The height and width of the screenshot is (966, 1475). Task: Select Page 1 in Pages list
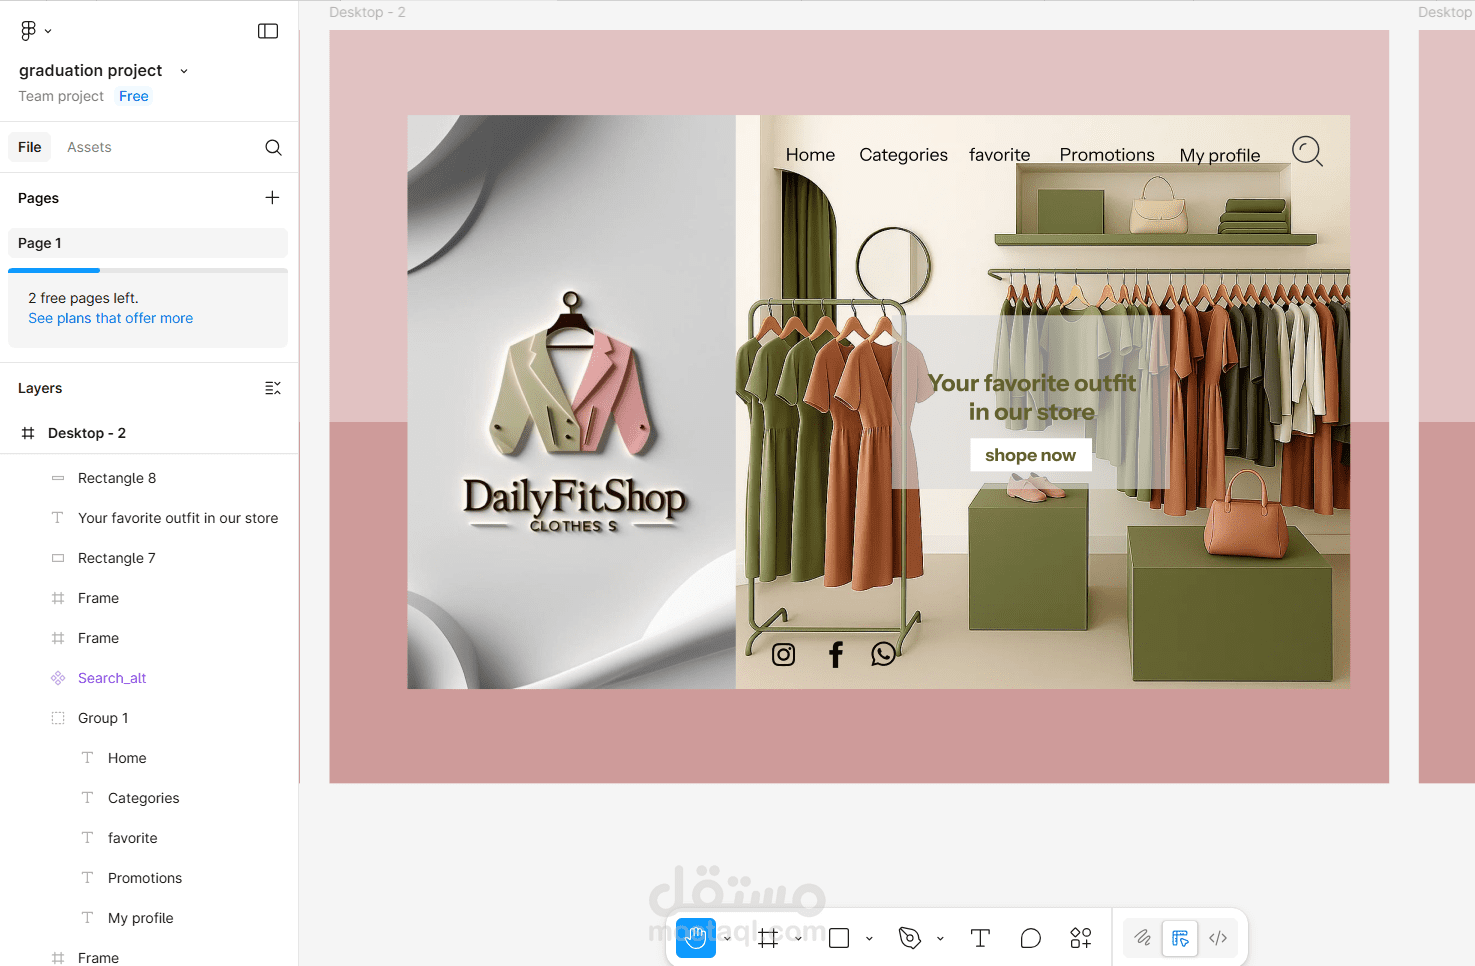[148, 243]
